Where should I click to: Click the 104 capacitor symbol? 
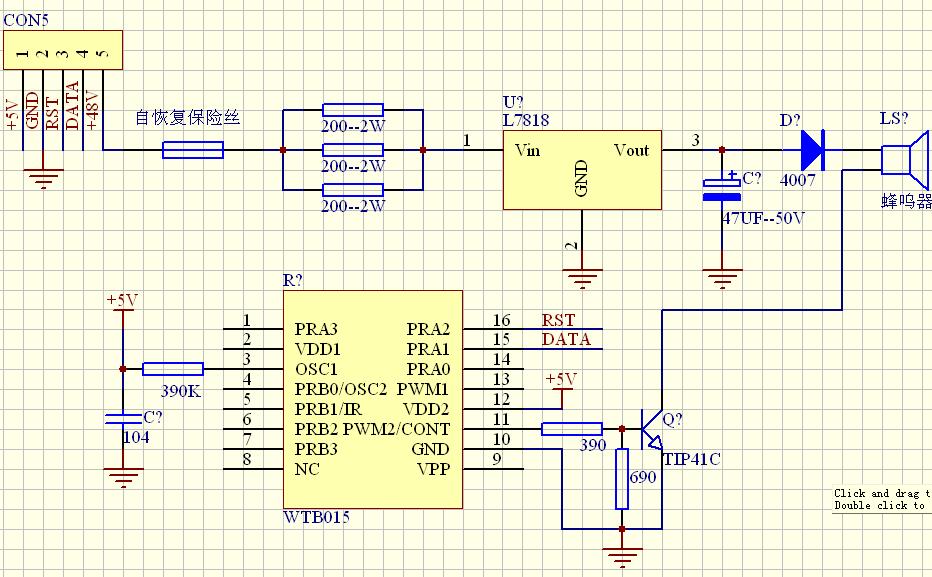click(x=122, y=421)
